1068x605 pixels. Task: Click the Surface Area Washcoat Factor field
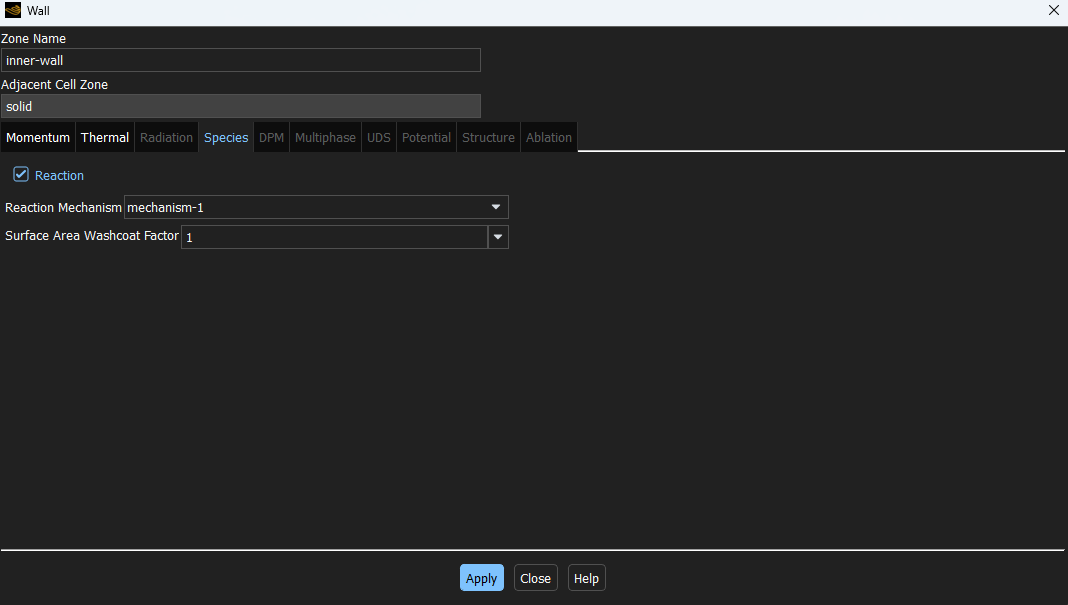334,237
